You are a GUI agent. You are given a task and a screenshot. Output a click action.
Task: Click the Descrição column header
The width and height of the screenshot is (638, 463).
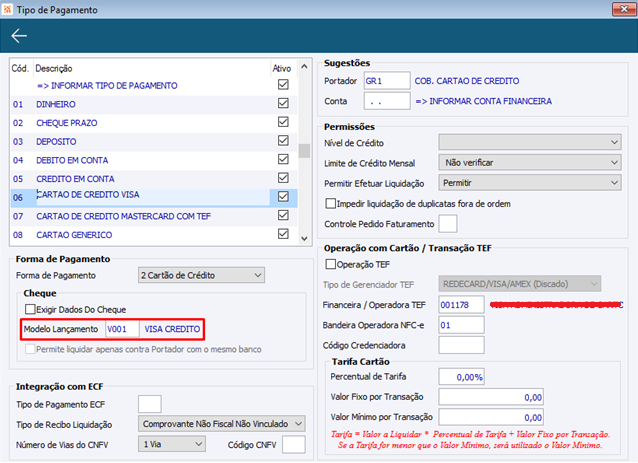[x=54, y=68]
